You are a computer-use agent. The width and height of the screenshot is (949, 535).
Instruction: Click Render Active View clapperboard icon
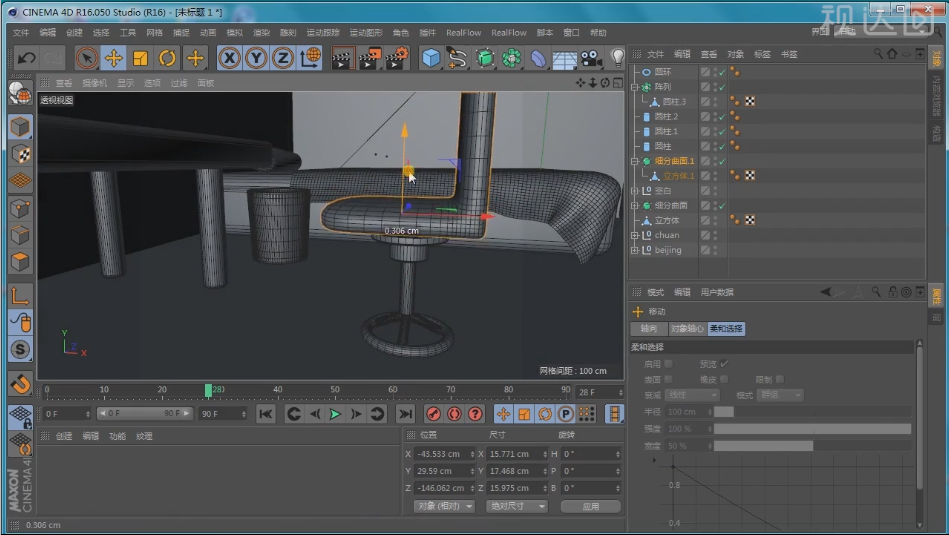343,58
